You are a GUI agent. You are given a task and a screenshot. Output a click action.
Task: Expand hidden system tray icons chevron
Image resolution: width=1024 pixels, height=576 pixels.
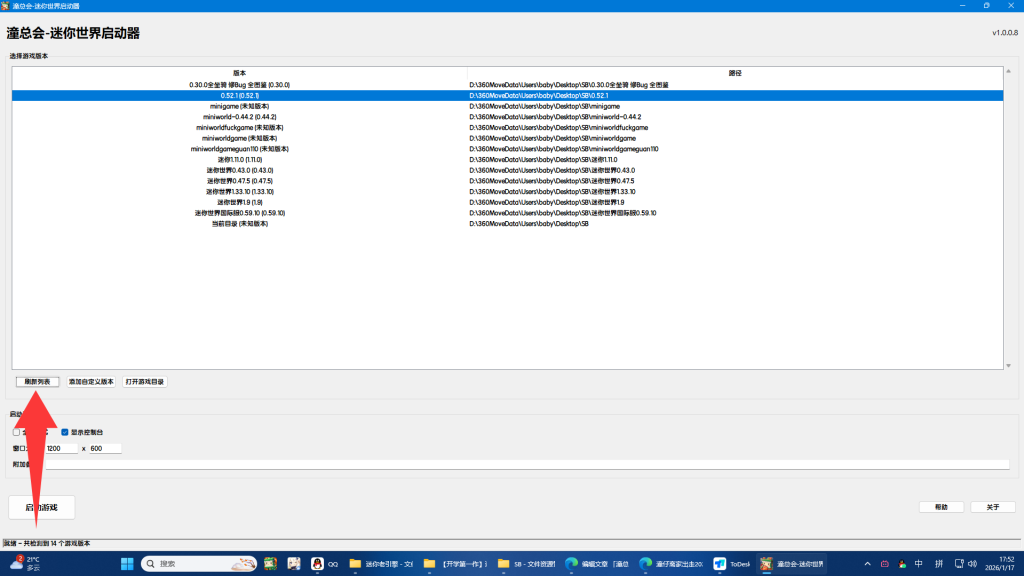point(867,564)
